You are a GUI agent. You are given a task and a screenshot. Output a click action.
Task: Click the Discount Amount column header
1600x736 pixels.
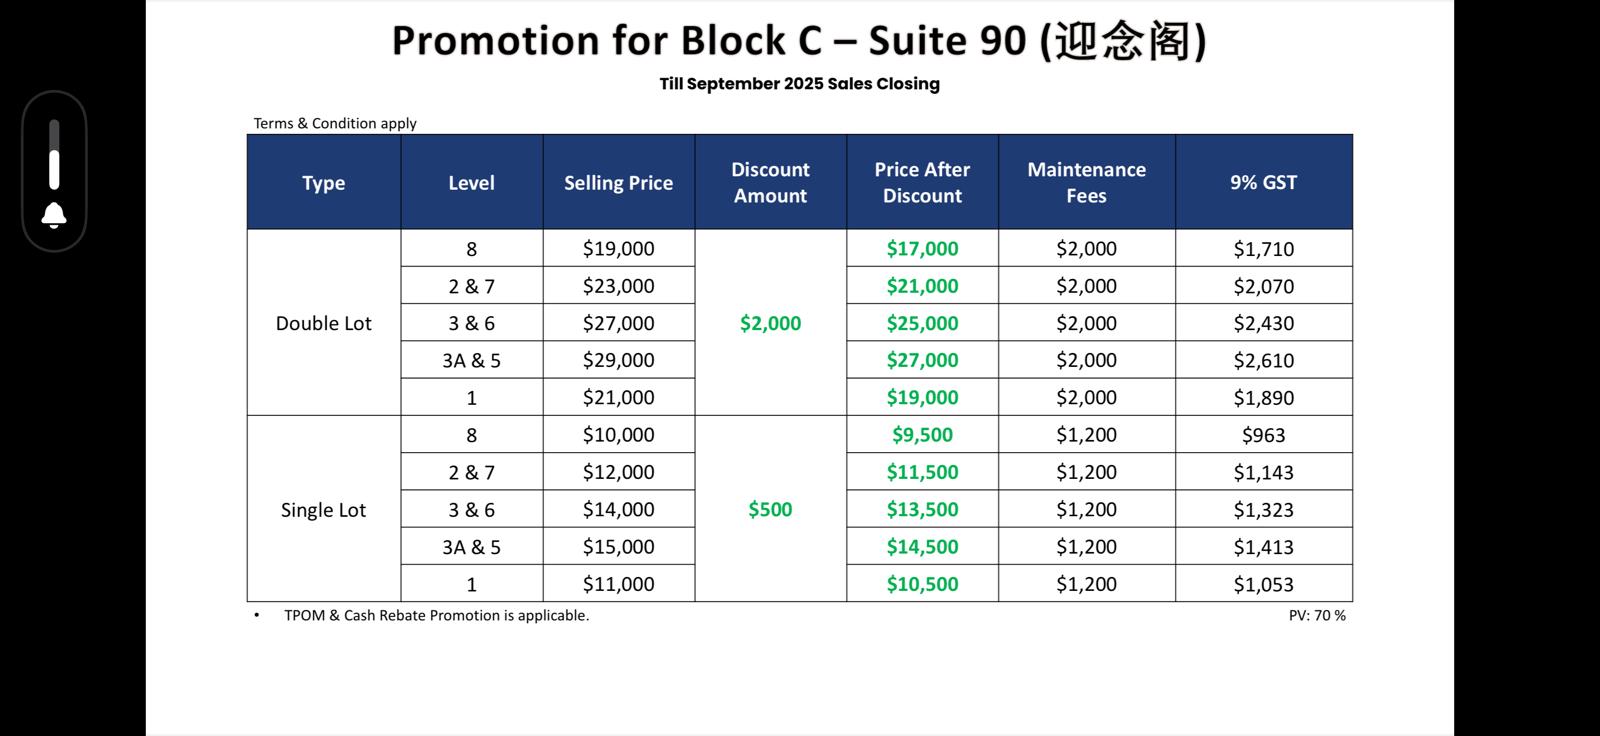(x=770, y=183)
